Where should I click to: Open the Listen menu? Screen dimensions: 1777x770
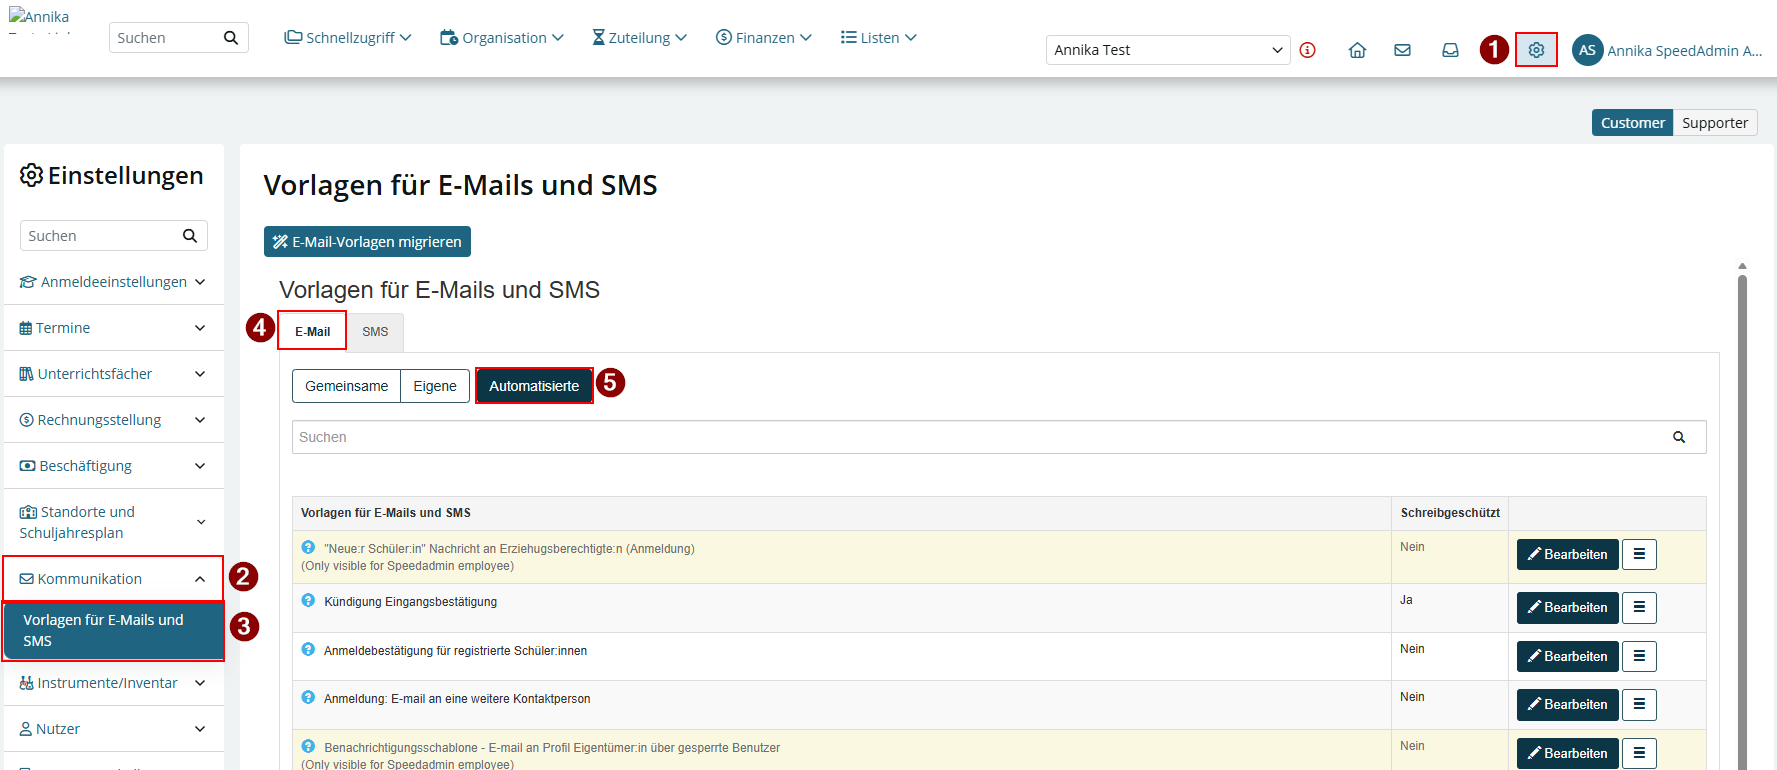[x=879, y=38]
